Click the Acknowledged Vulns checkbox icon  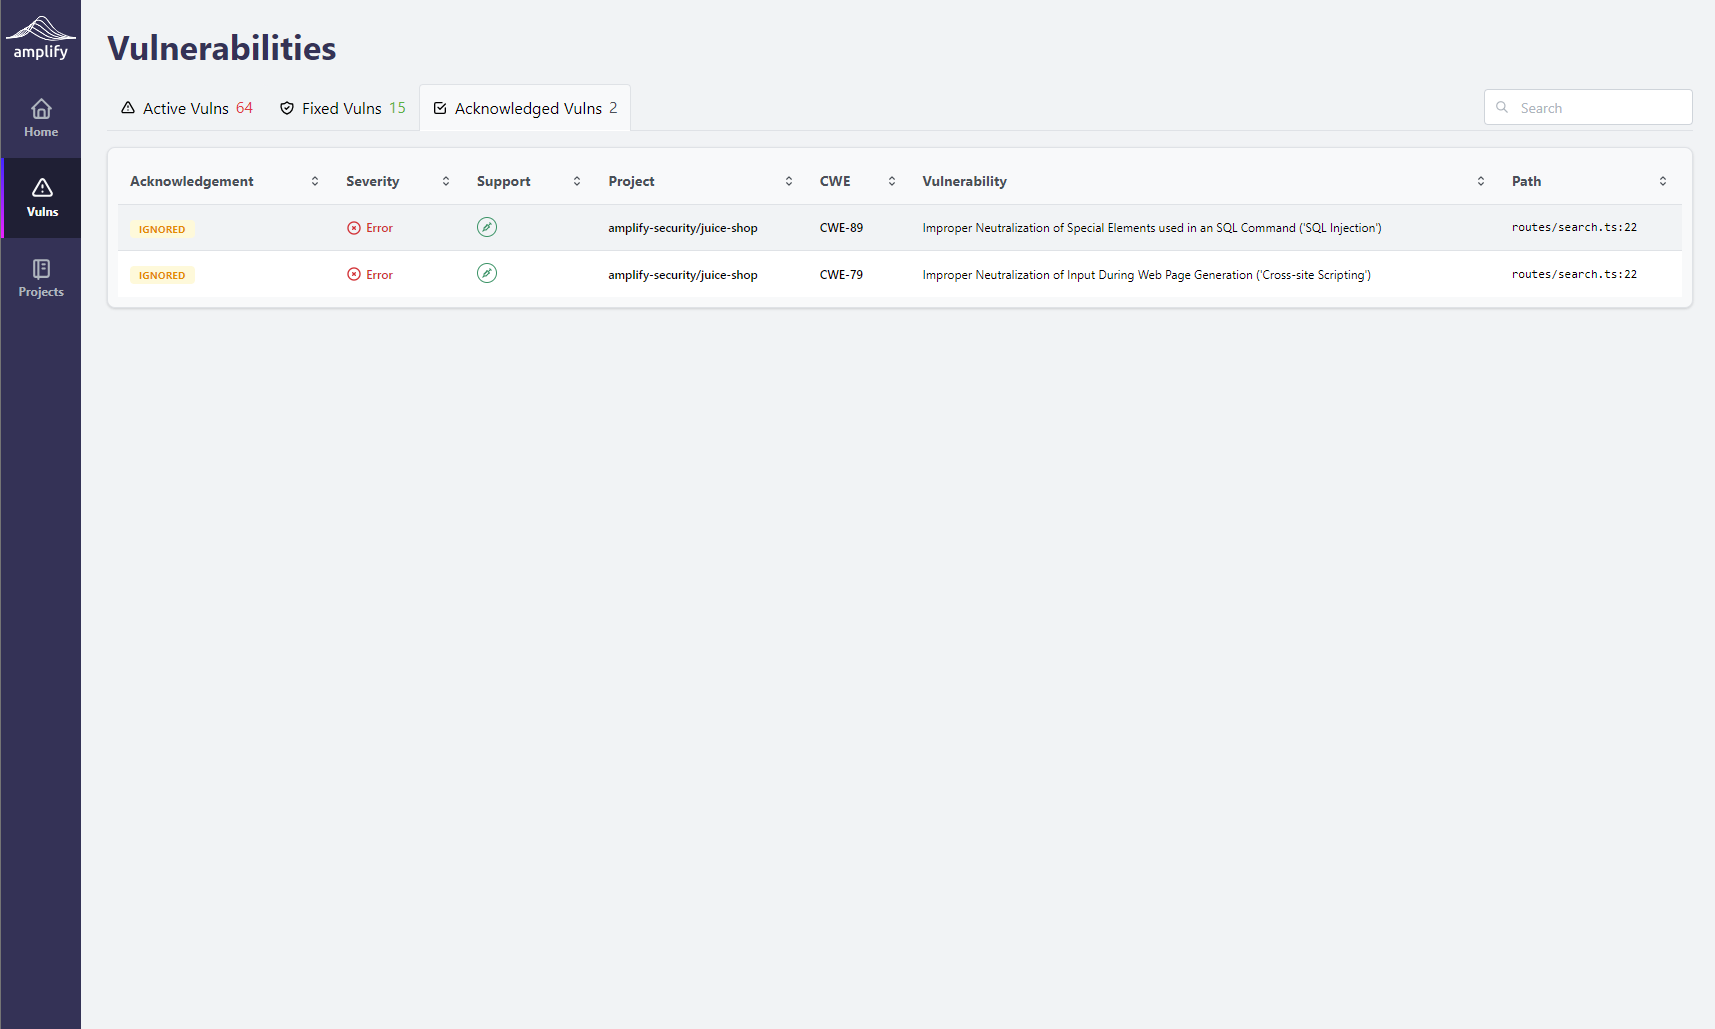(440, 108)
